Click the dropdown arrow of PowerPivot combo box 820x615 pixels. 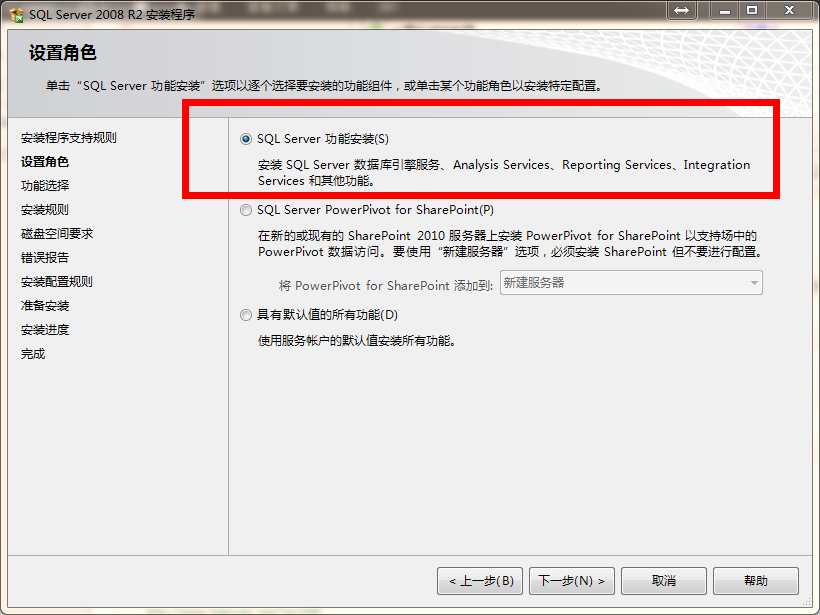[x=754, y=283]
